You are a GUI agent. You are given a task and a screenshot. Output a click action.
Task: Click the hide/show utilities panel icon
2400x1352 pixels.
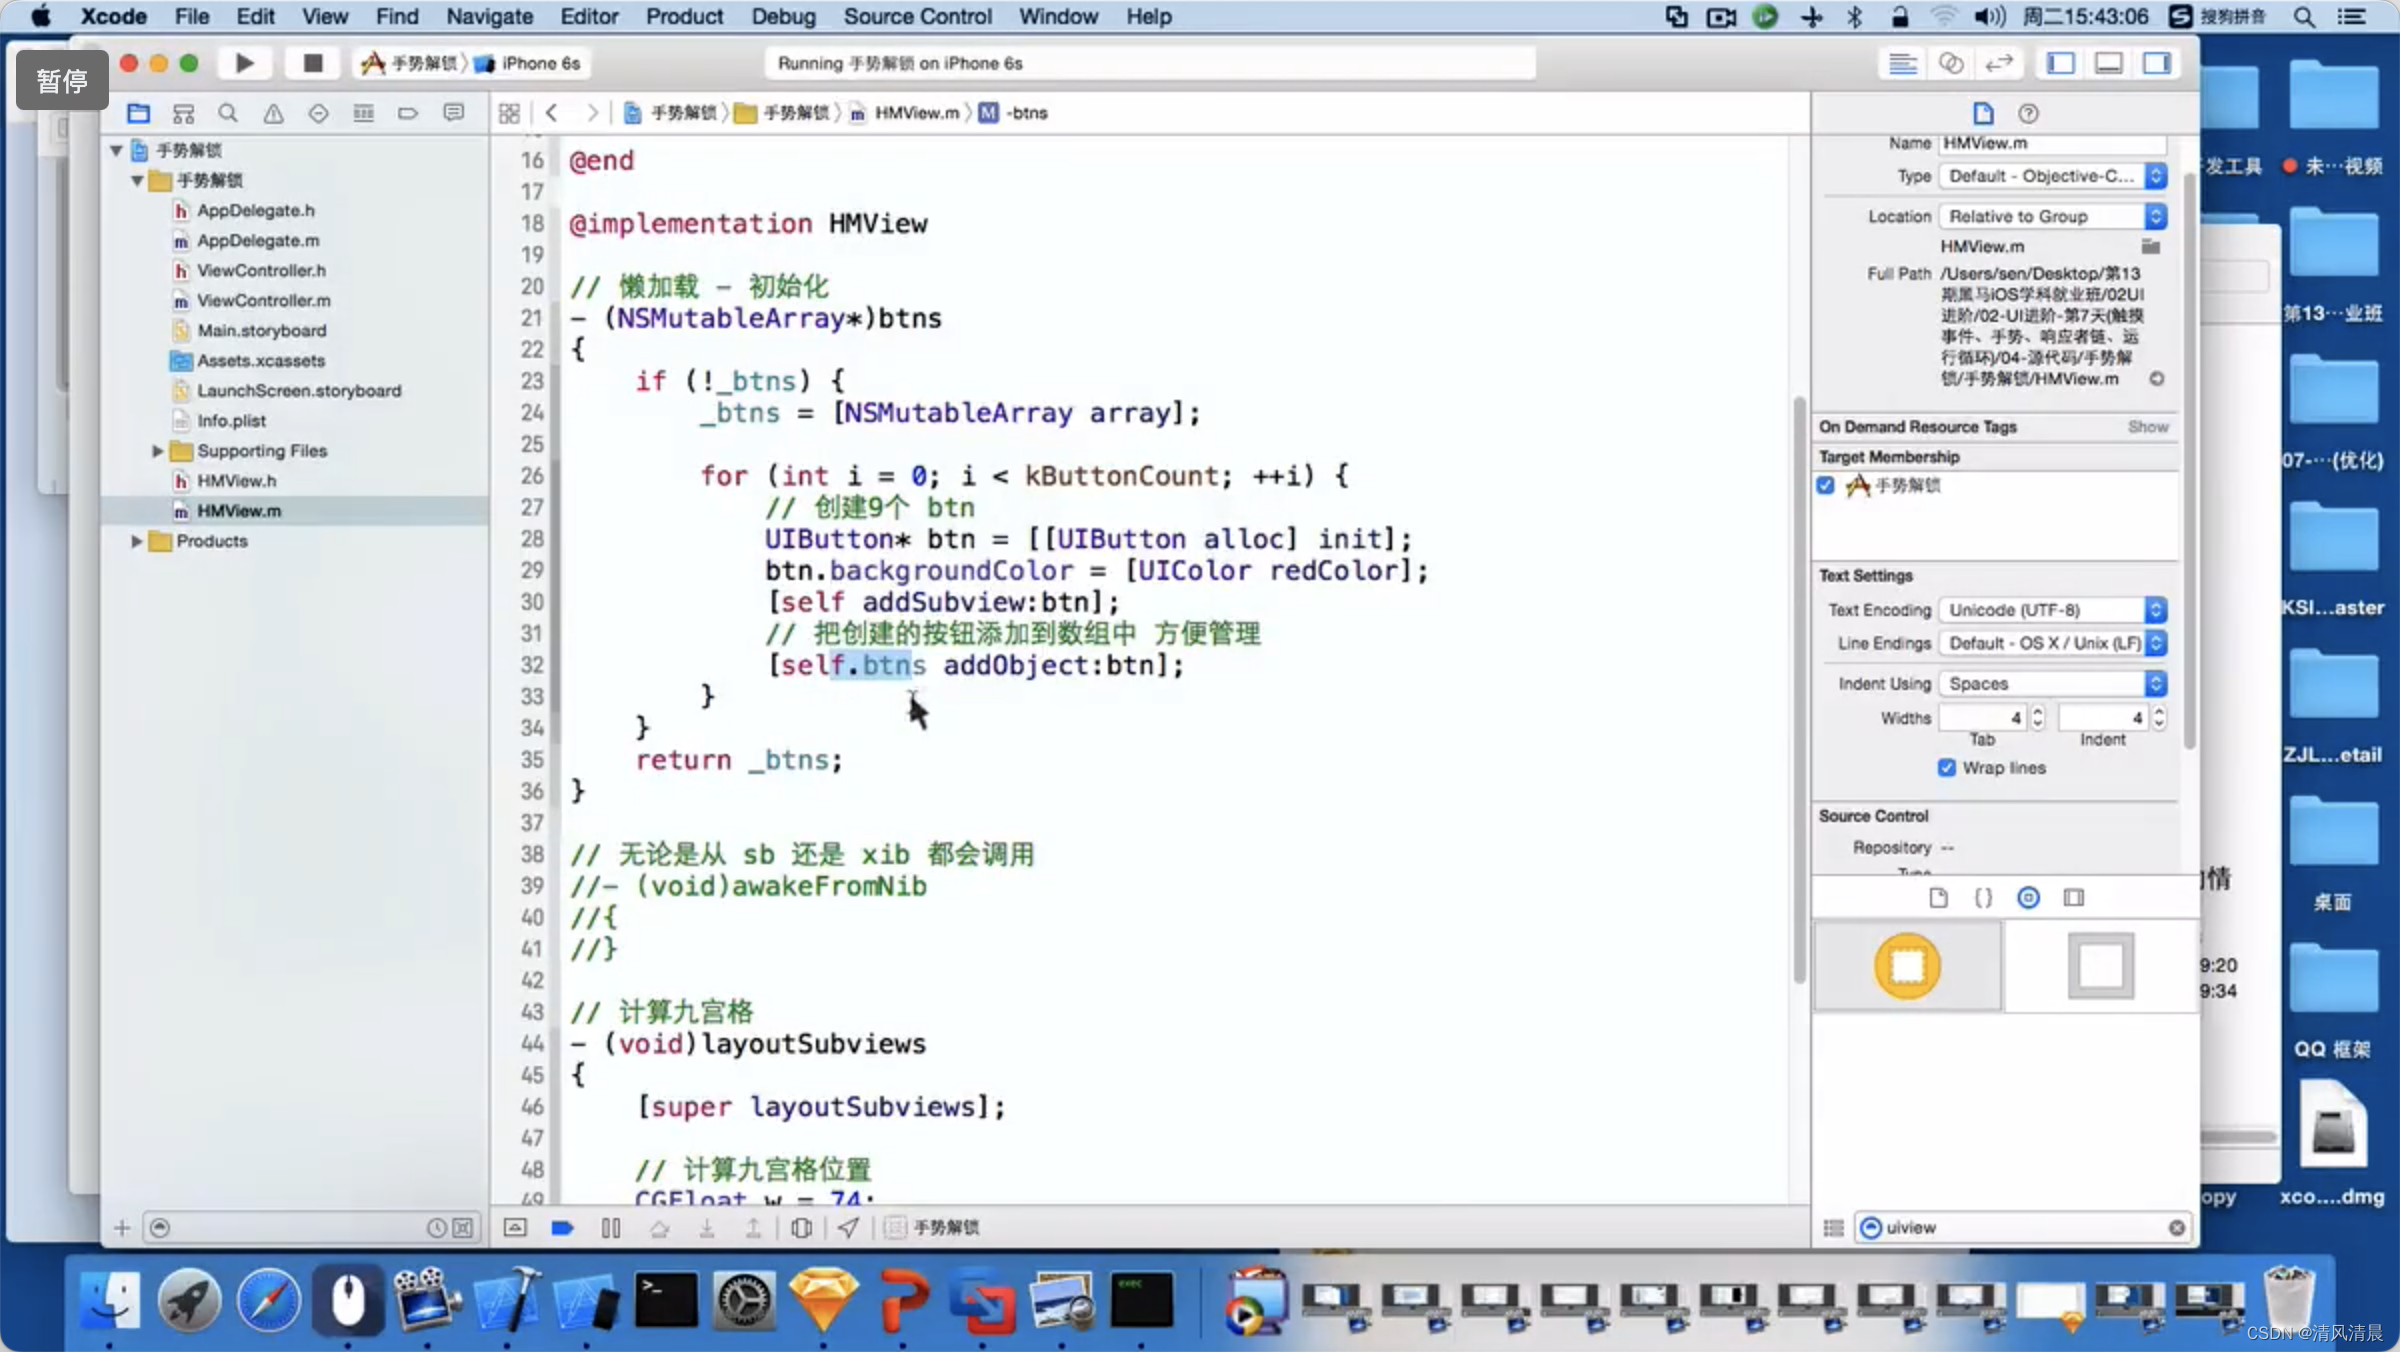tap(2158, 63)
